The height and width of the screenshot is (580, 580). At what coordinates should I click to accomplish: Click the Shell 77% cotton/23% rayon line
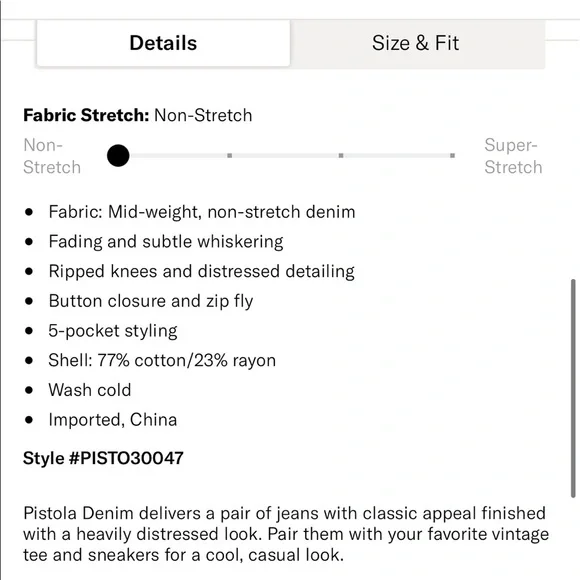[x=162, y=360]
